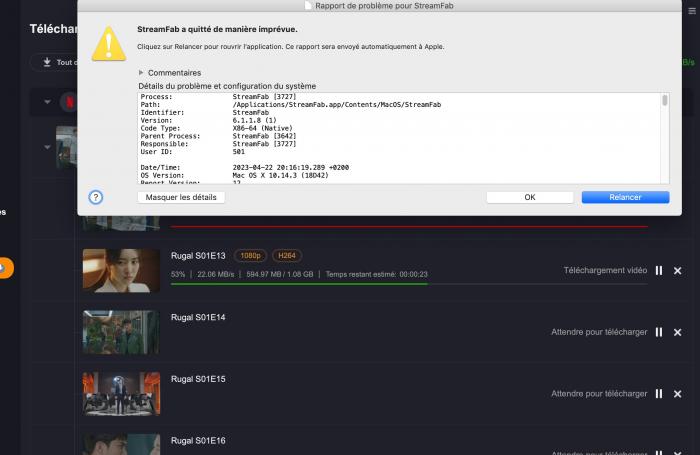Open Rugal S01E14 thumbnail
The width and height of the screenshot is (700, 455).
pos(121,332)
